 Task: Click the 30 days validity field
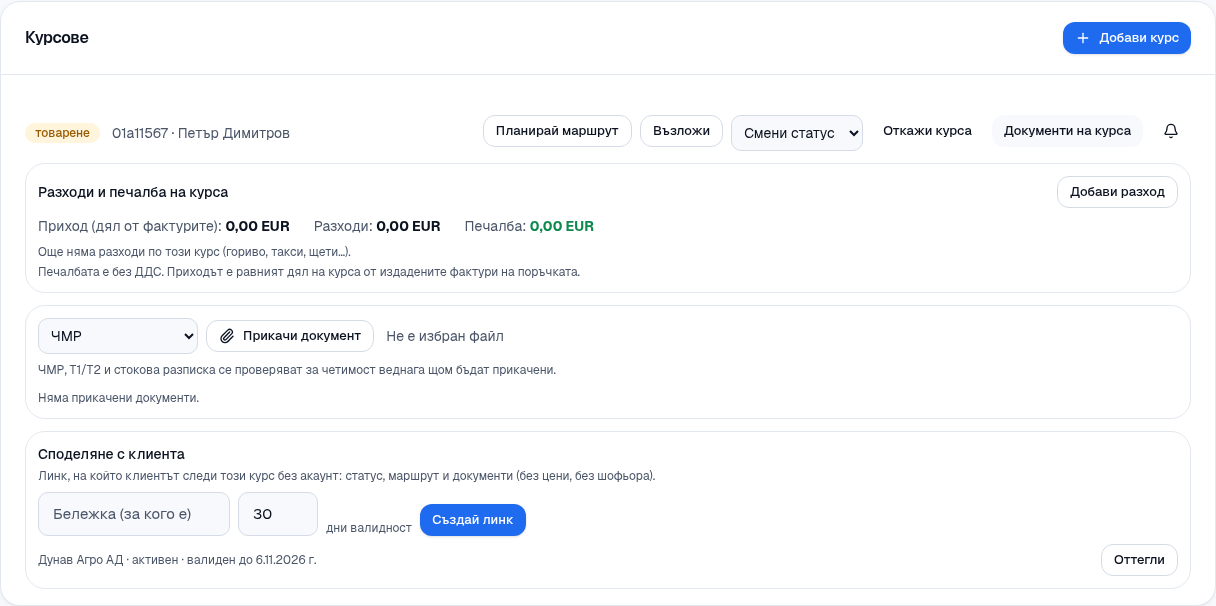tap(278, 514)
